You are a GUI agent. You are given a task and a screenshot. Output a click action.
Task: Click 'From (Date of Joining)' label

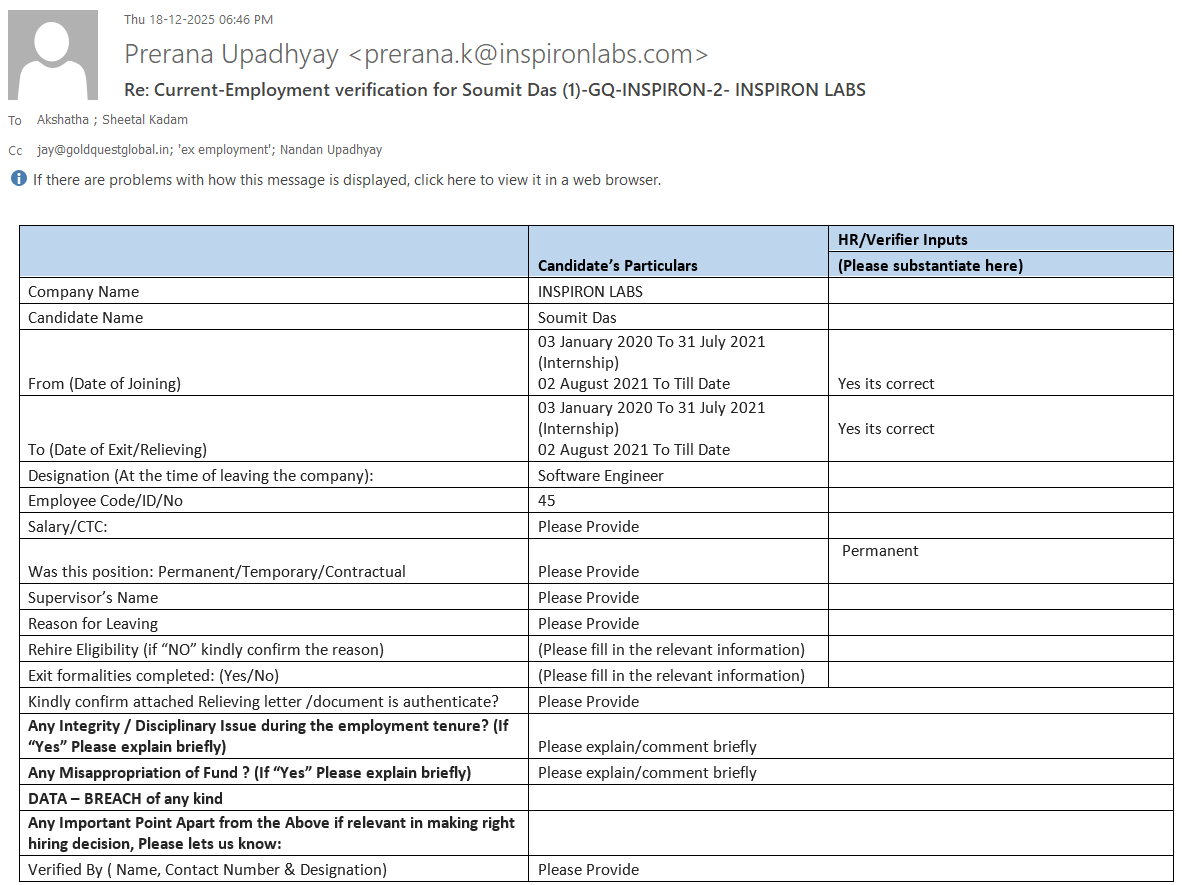(104, 384)
